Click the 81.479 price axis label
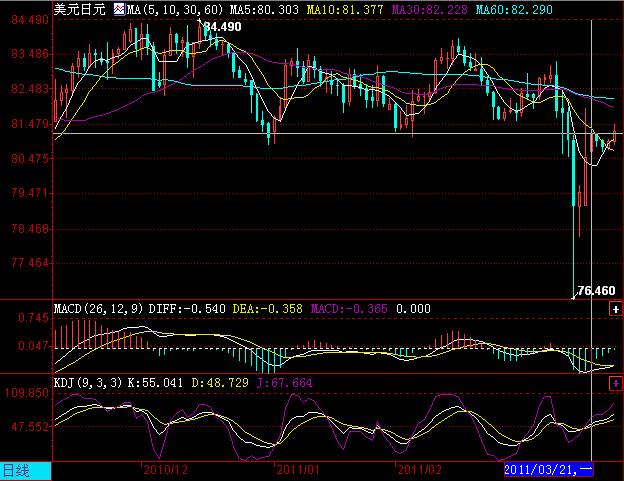The image size is (624, 481). tap(30, 124)
